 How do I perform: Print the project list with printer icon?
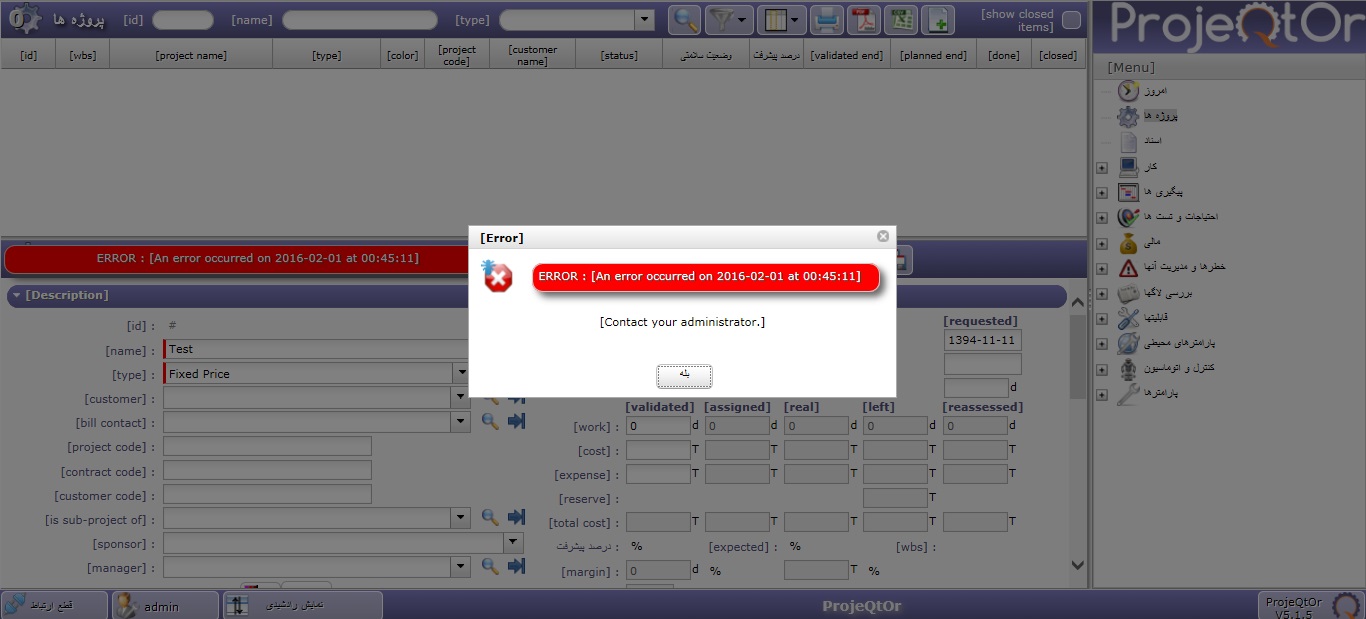point(826,20)
